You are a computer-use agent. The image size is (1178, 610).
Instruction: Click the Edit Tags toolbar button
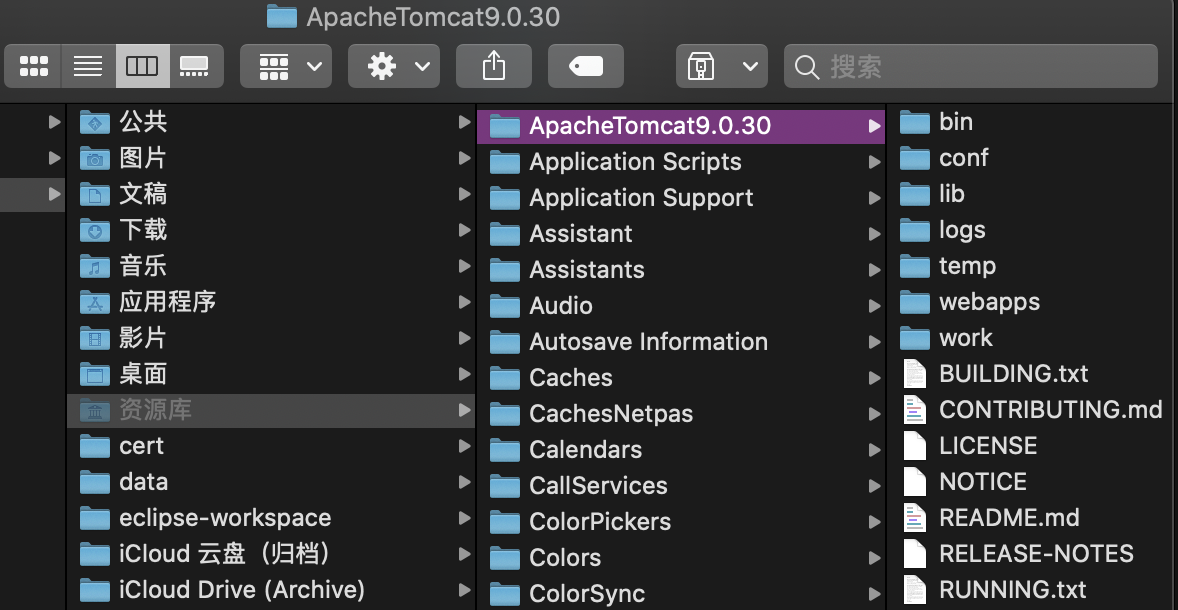(586, 66)
